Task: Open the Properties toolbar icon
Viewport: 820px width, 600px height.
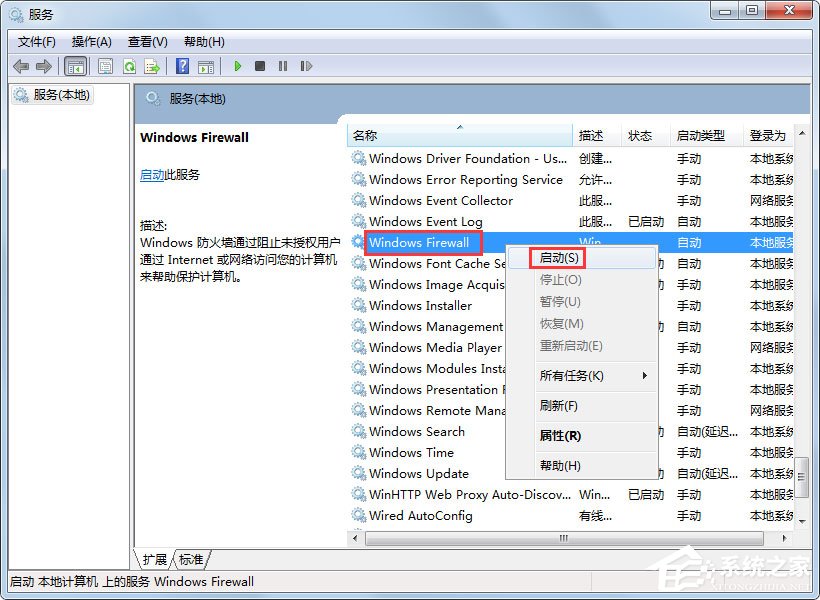Action: coord(104,66)
